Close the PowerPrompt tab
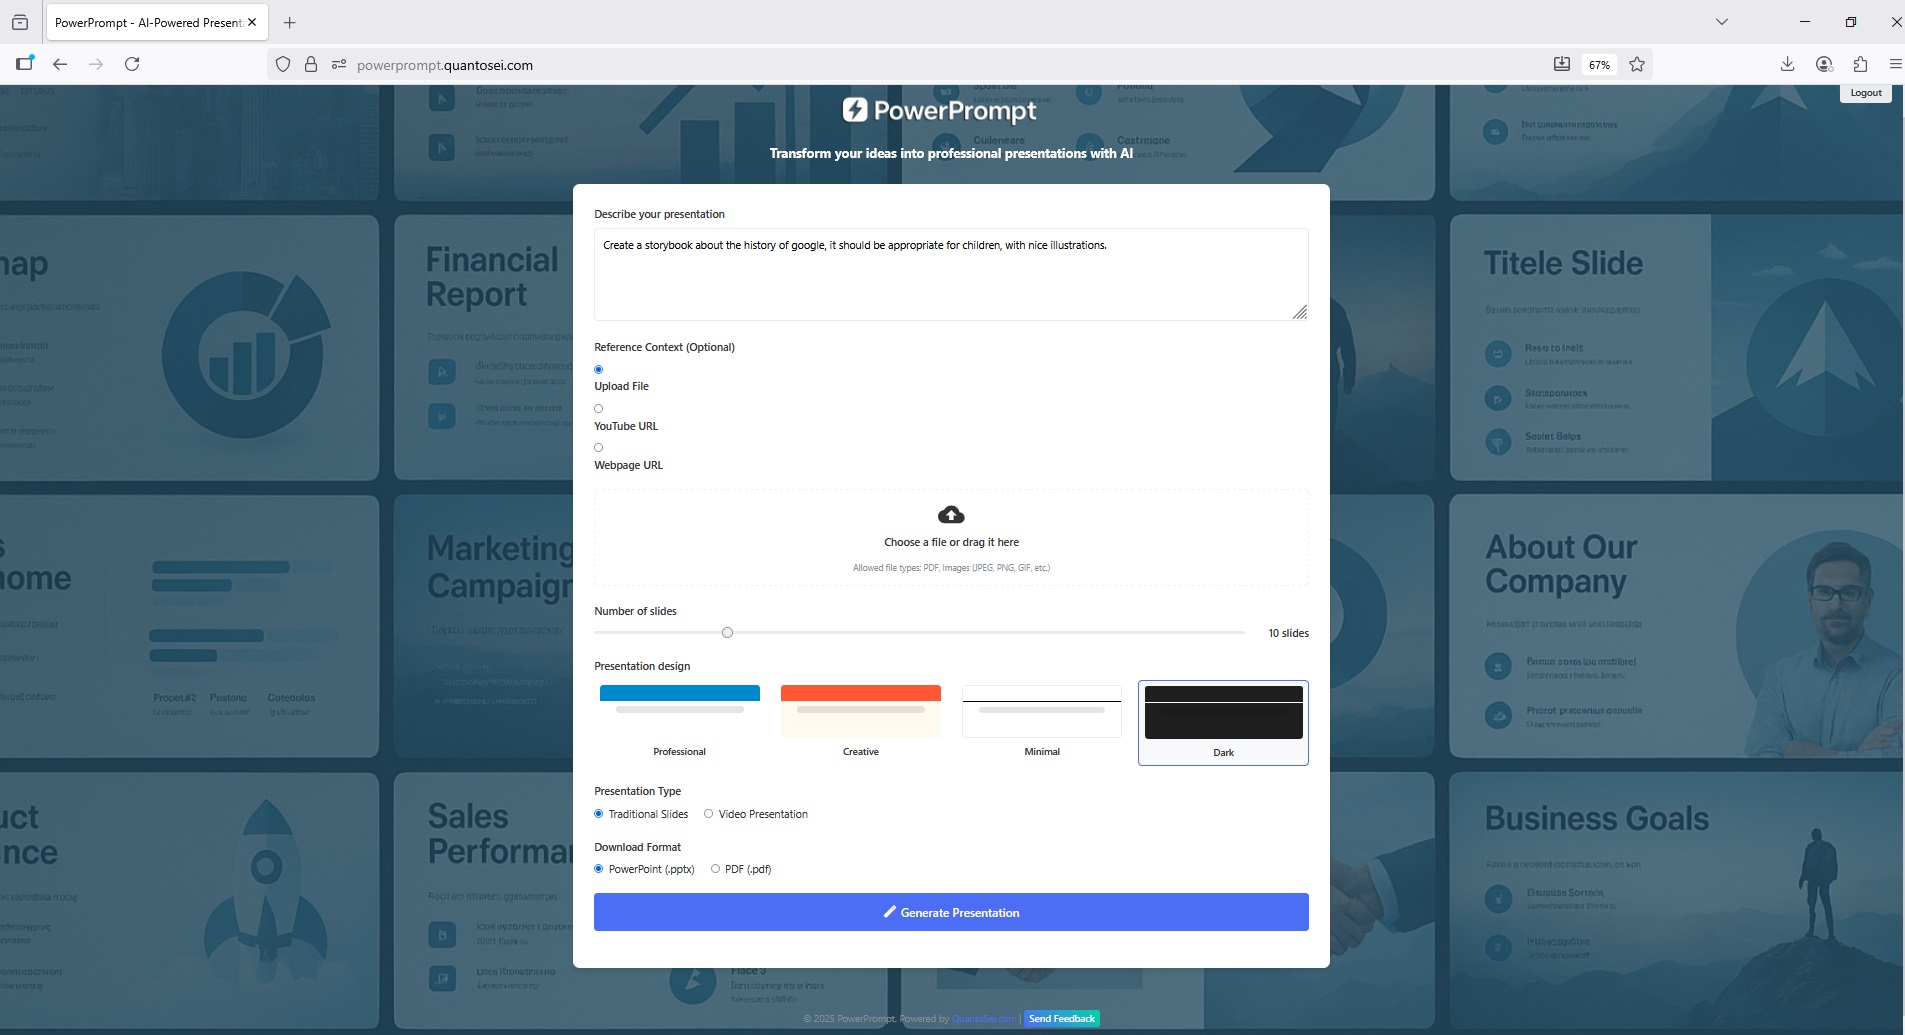The width and height of the screenshot is (1905, 1035). [252, 22]
